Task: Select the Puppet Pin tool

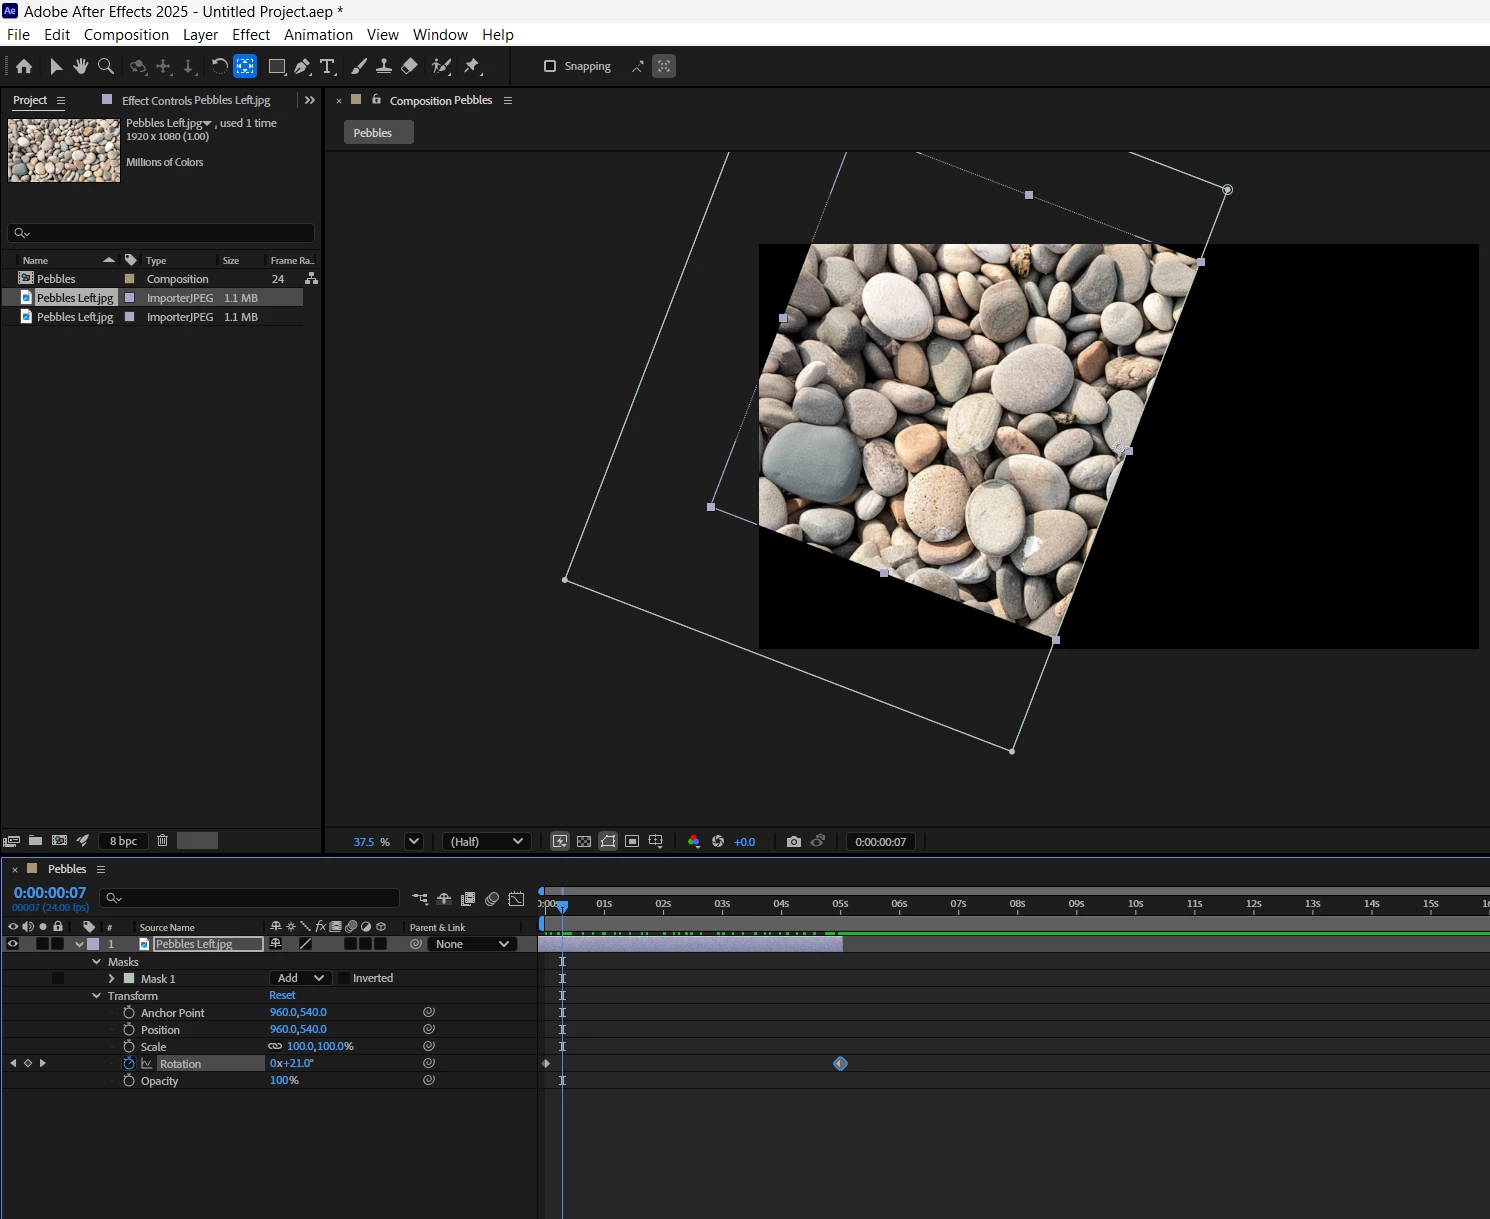Action: coord(472,67)
